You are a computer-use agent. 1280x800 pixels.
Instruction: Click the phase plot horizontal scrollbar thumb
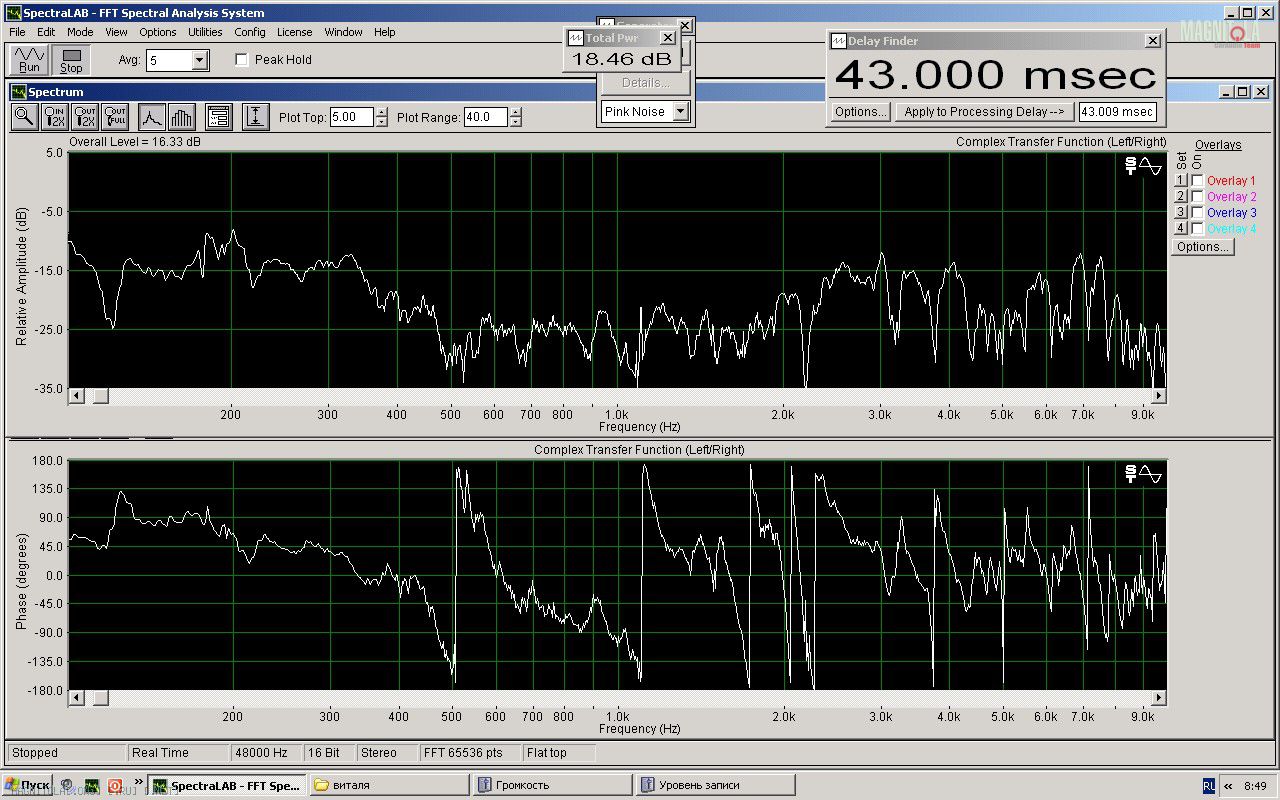point(100,698)
